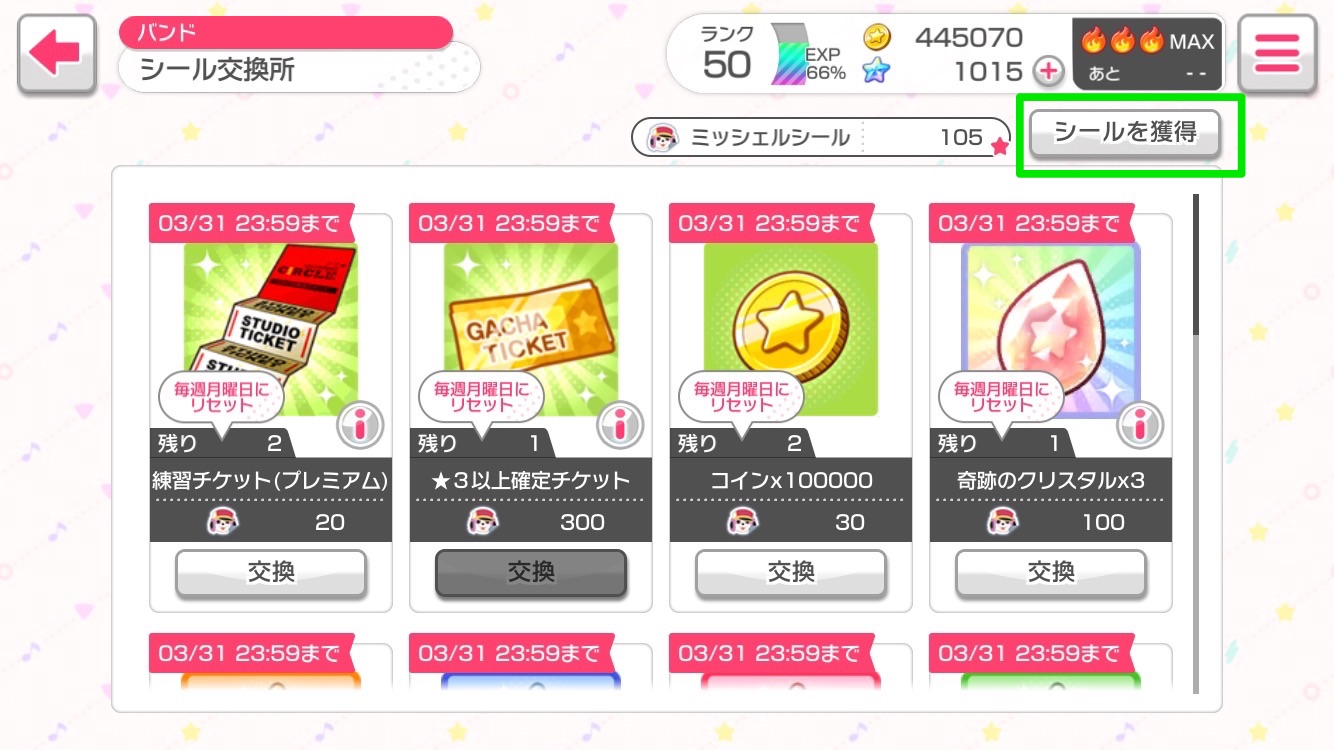Click 交換 under 奇跡のクリスタルx3
The width and height of the screenshot is (1334, 750).
(1051, 572)
